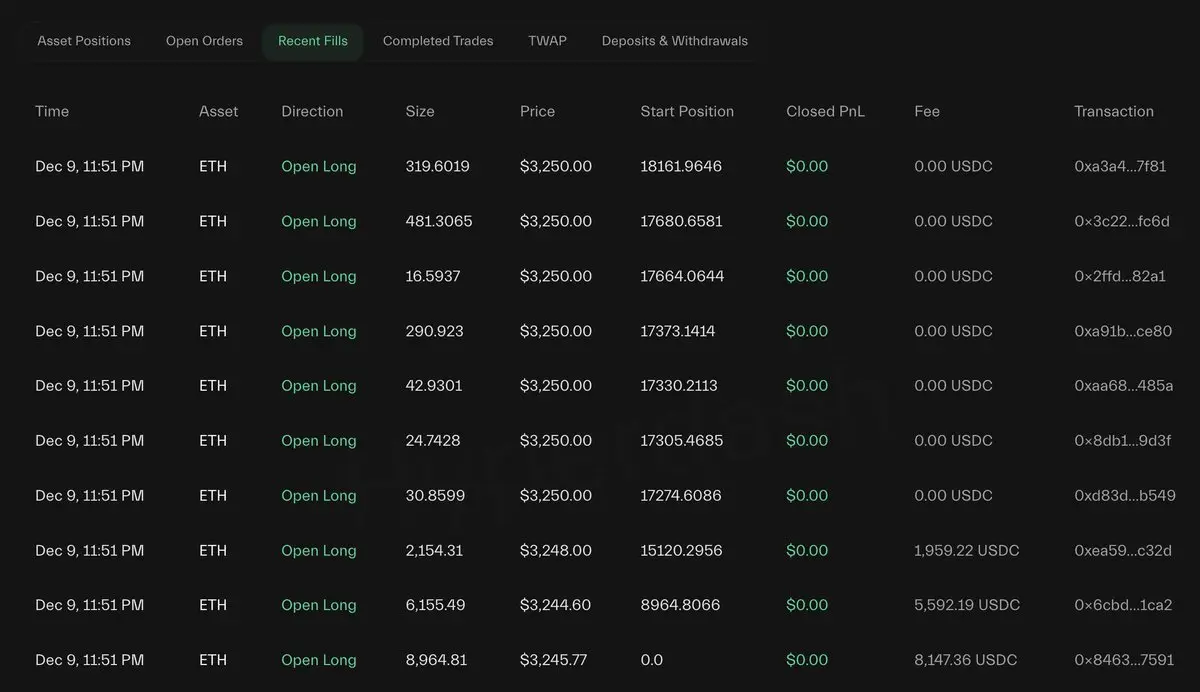The image size is (1200, 692).
Task: Go to the TWAP tab
Action: 547,41
